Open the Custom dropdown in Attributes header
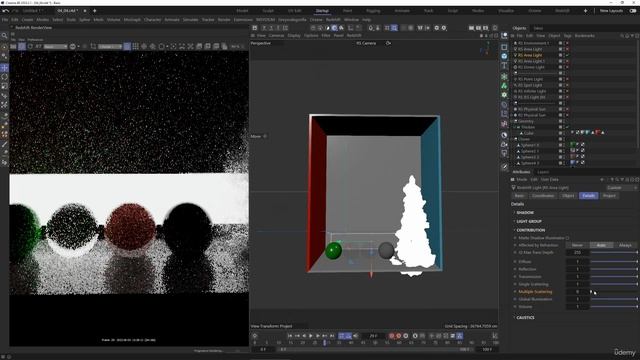Image resolution: width=640 pixels, height=360 pixels. click(621, 188)
